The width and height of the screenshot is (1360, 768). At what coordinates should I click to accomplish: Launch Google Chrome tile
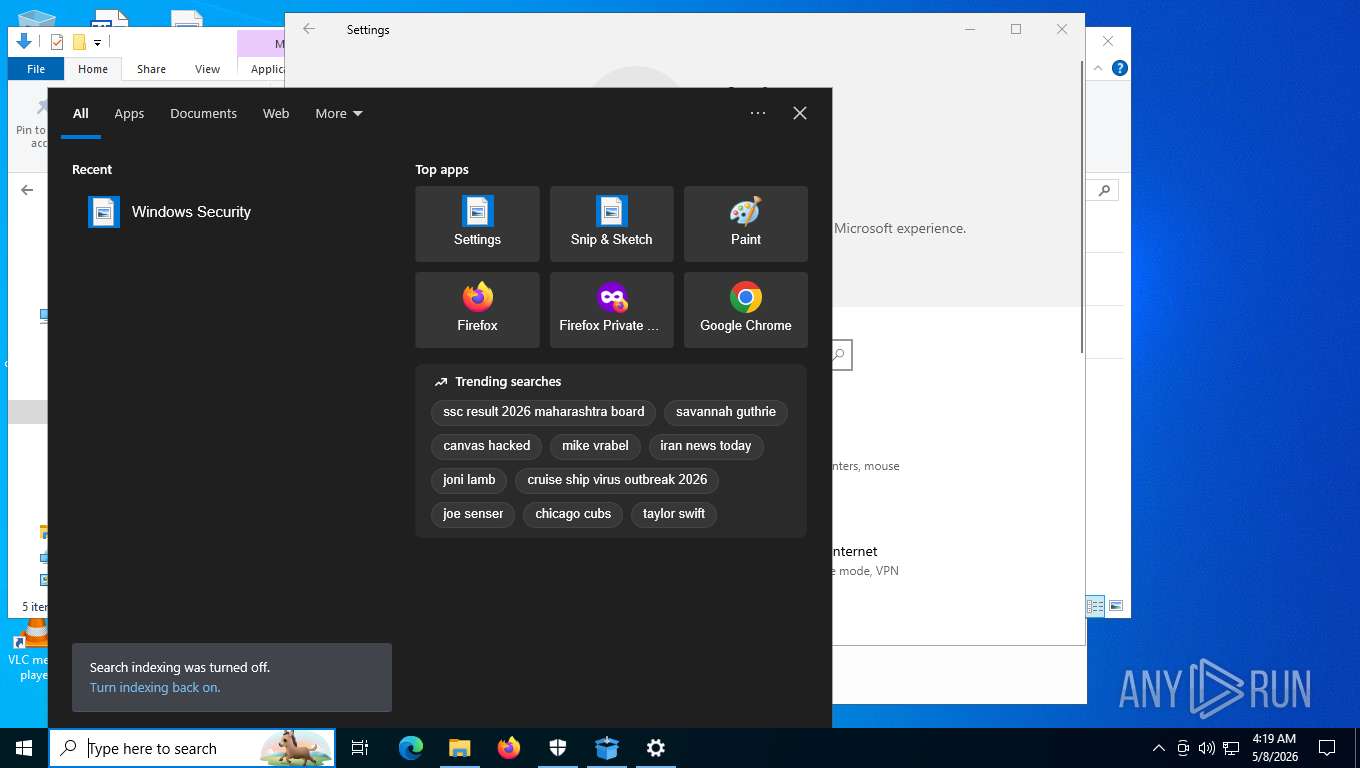(745, 310)
